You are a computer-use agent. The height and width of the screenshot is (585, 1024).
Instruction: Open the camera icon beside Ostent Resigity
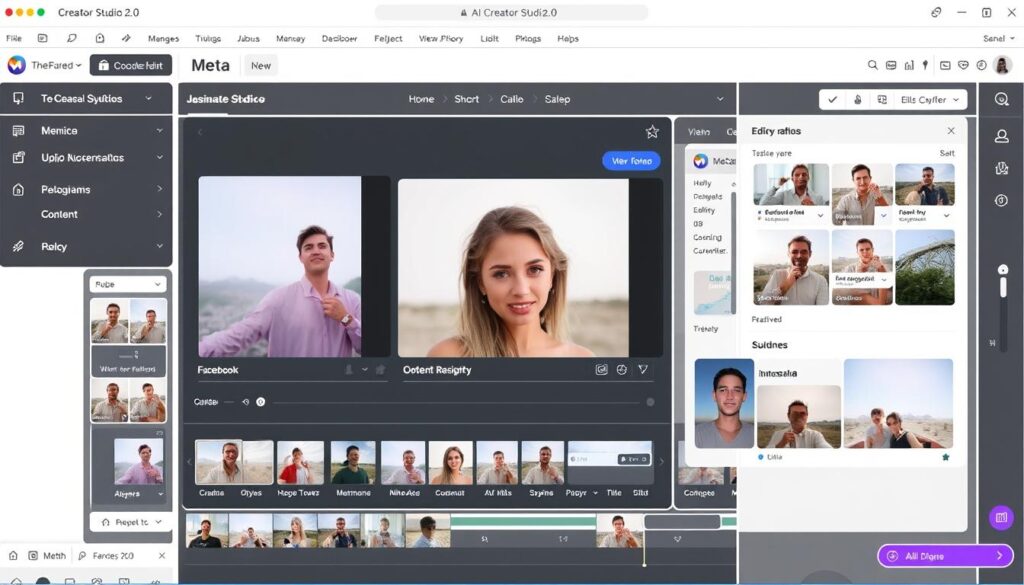point(601,369)
